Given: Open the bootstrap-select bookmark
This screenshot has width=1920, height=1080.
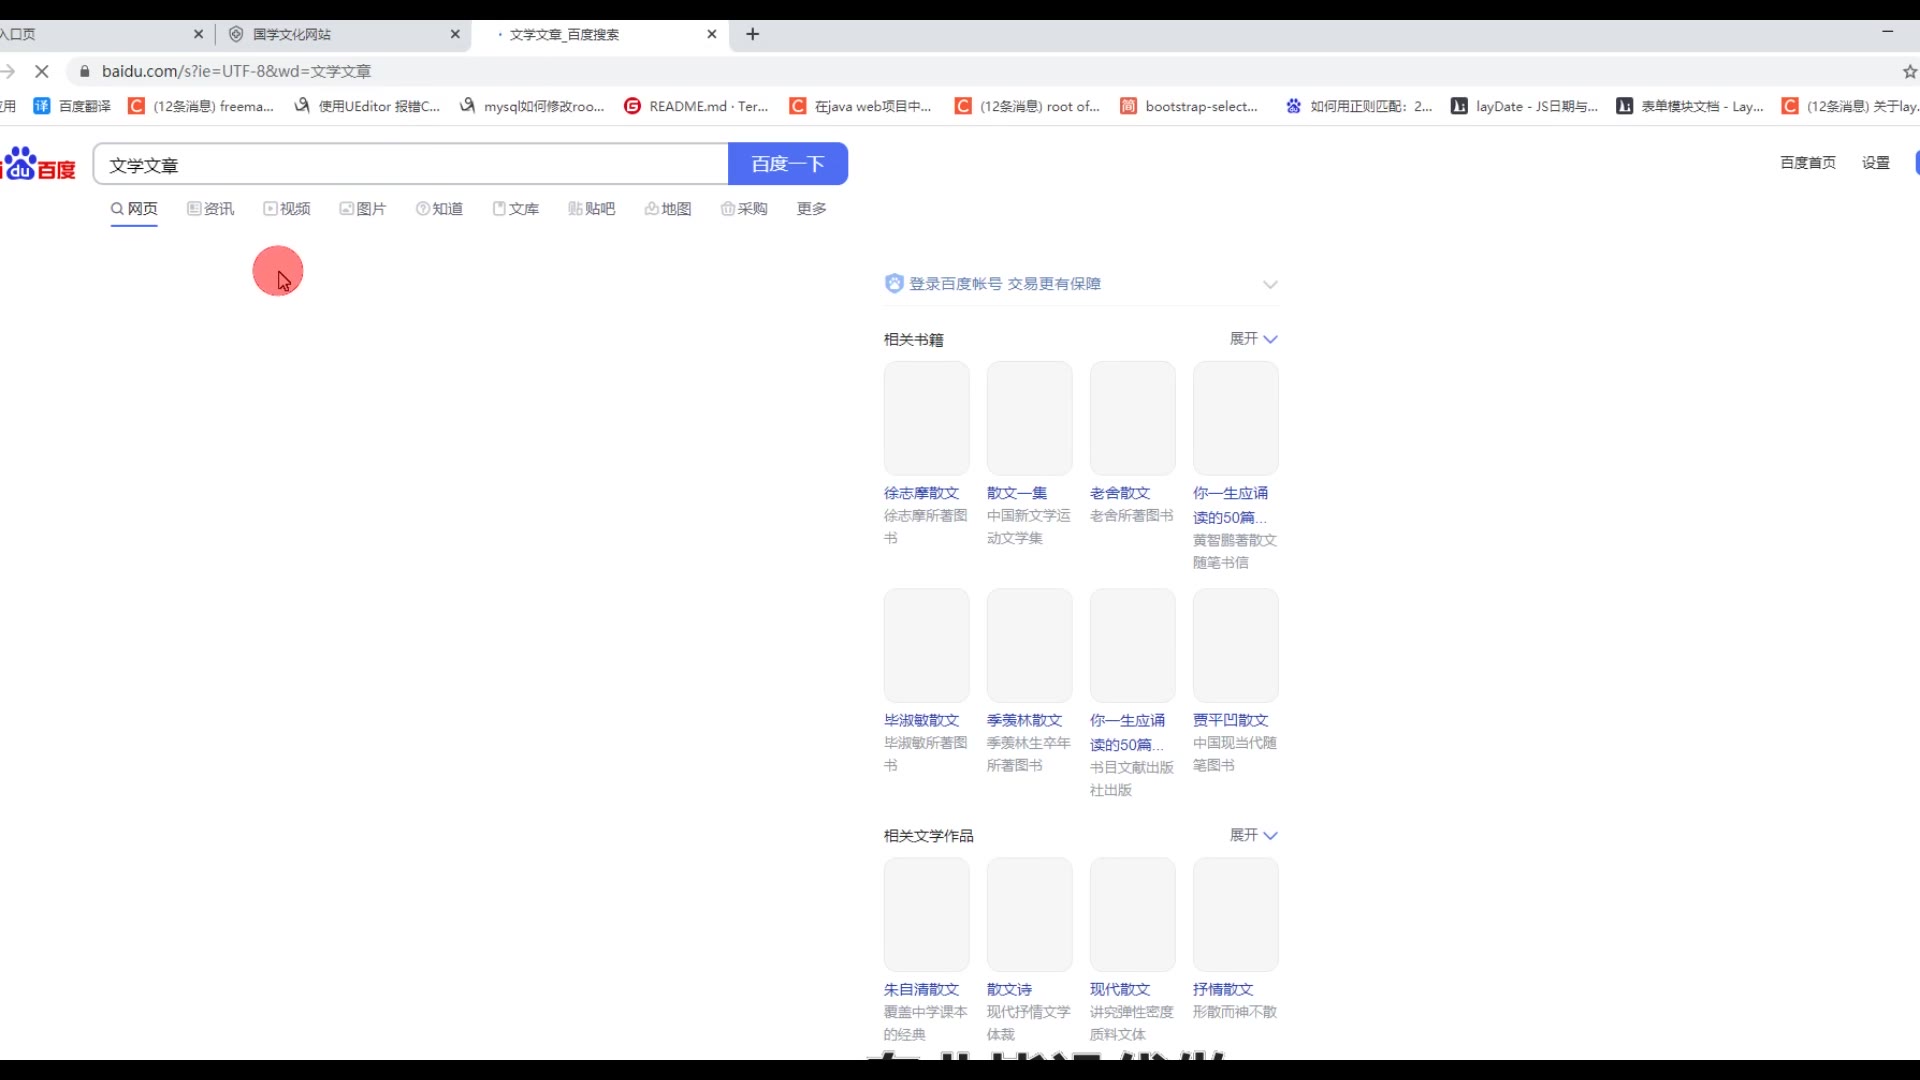Looking at the screenshot, I should (1189, 106).
